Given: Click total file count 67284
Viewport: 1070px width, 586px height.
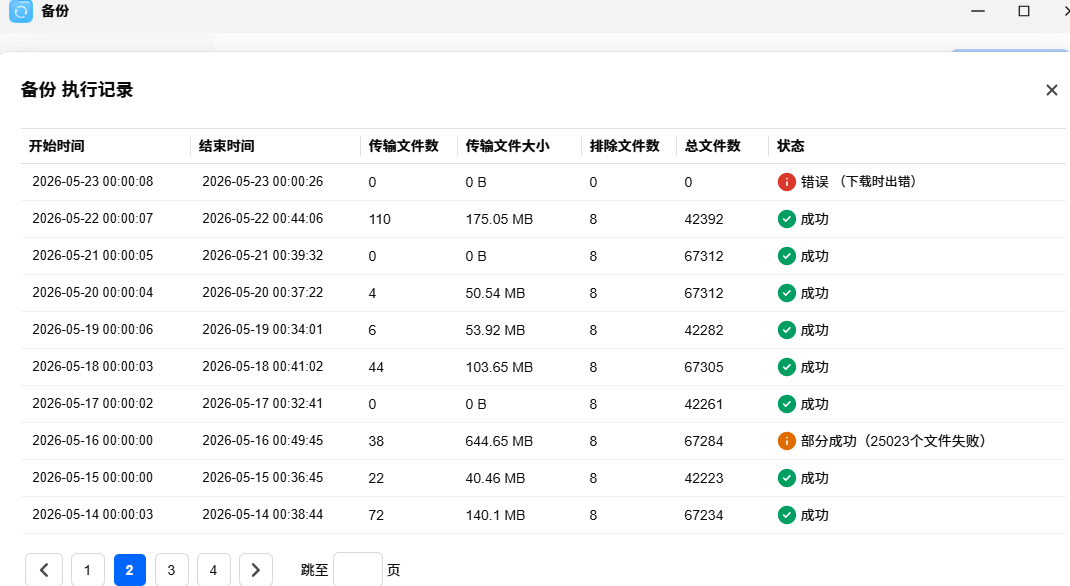Looking at the screenshot, I should tap(704, 441).
